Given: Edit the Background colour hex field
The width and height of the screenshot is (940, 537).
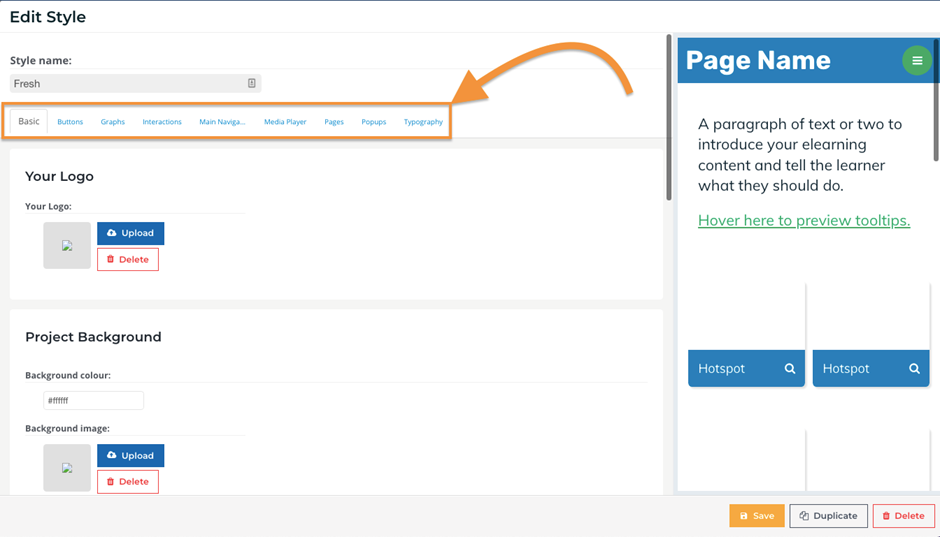Looking at the screenshot, I should (94, 400).
